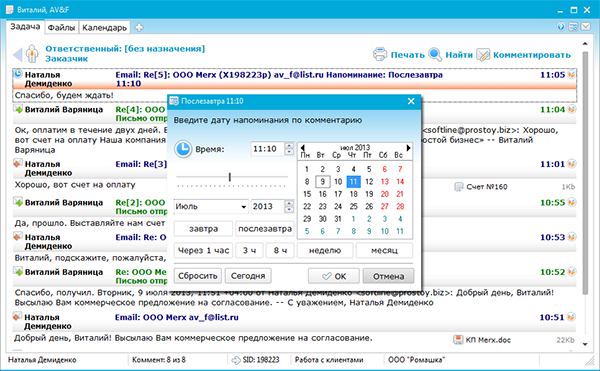Click the year field showing 2013
600x371 pixels.
tap(268, 207)
